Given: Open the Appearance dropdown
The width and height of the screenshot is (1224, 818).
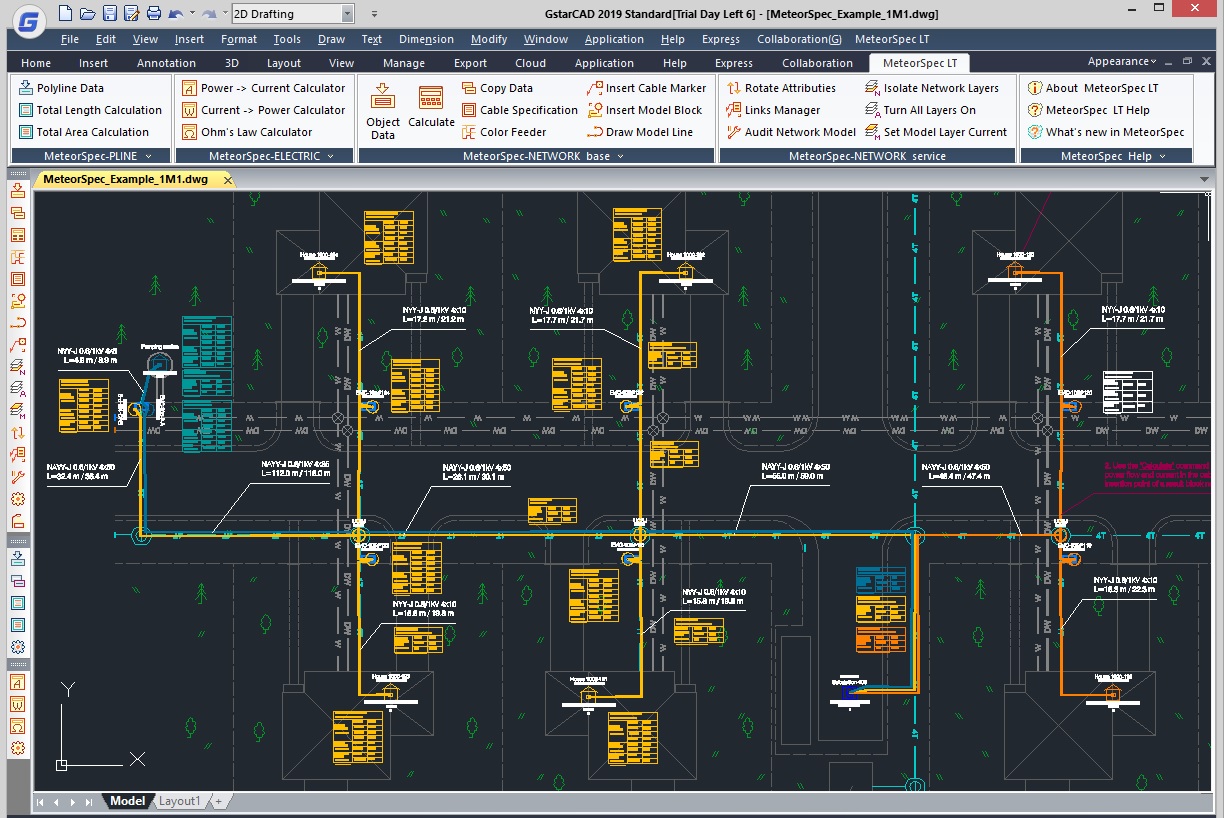Looking at the screenshot, I should point(1122,62).
